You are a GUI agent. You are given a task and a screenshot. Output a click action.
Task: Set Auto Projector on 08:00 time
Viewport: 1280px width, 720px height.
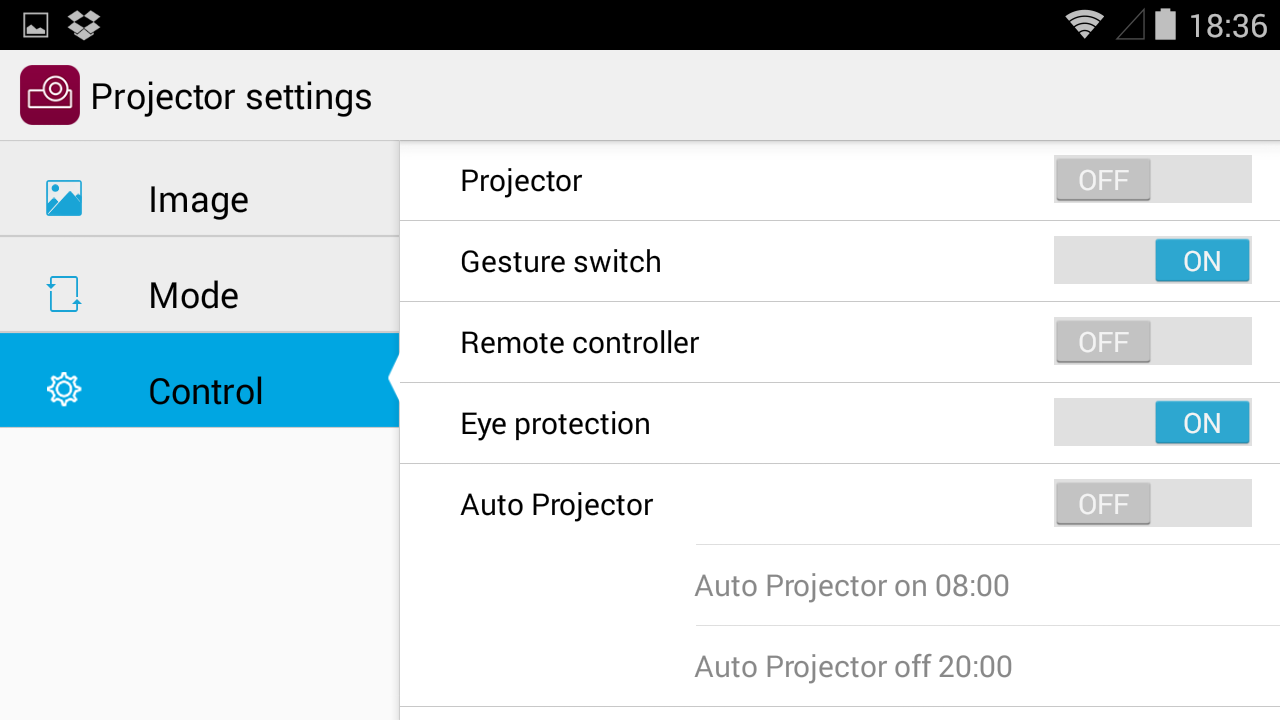coord(988,585)
